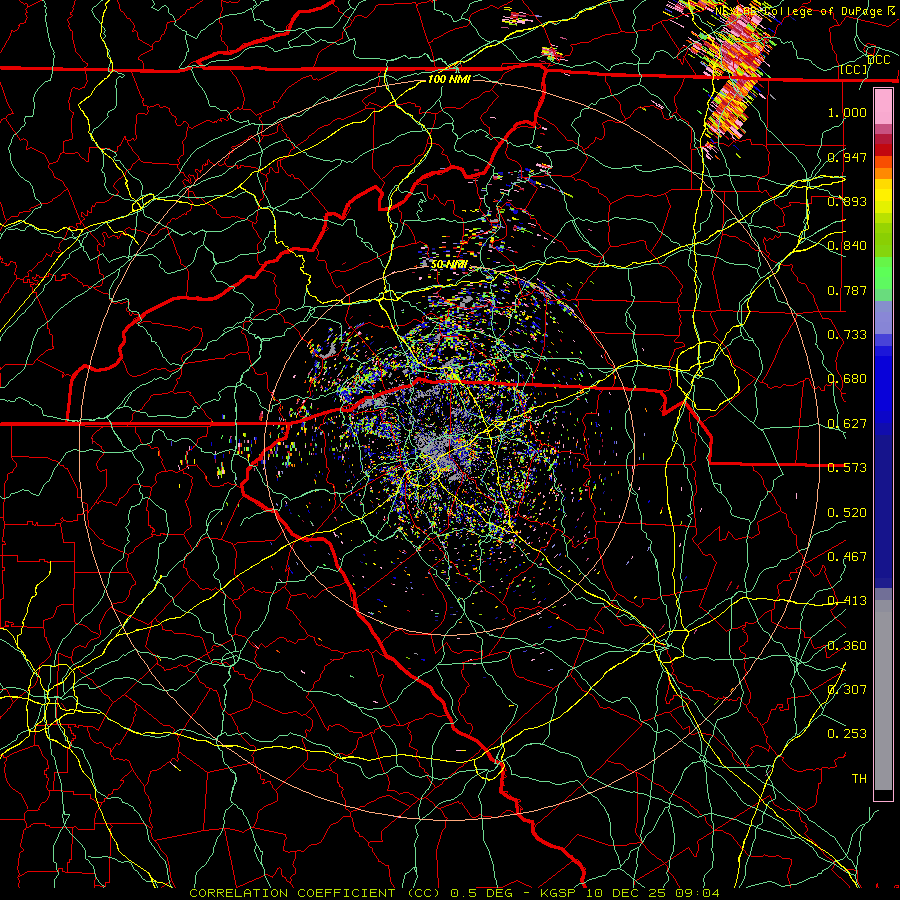Click the TH threshold label
This screenshot has height=900, width=900.
coord(859,779)
